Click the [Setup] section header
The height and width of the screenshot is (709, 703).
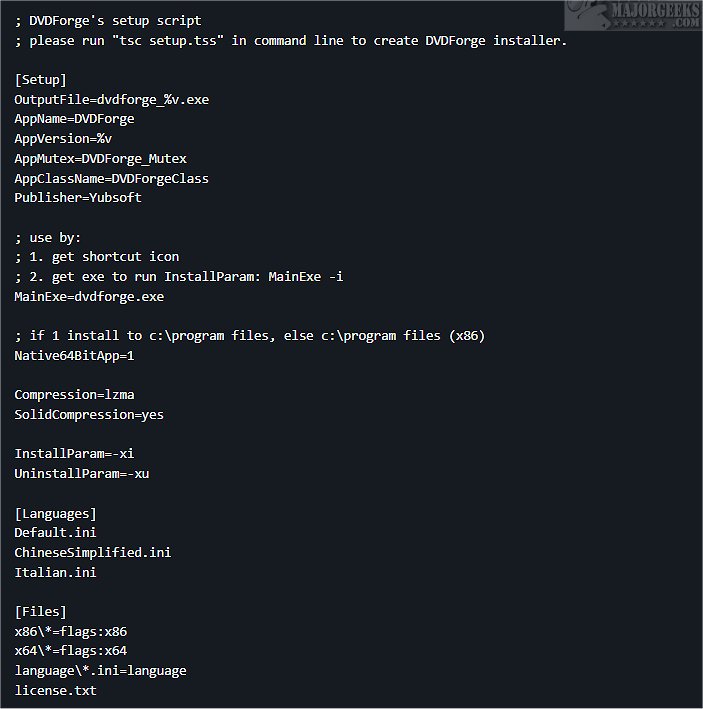[x=40, y=79]
